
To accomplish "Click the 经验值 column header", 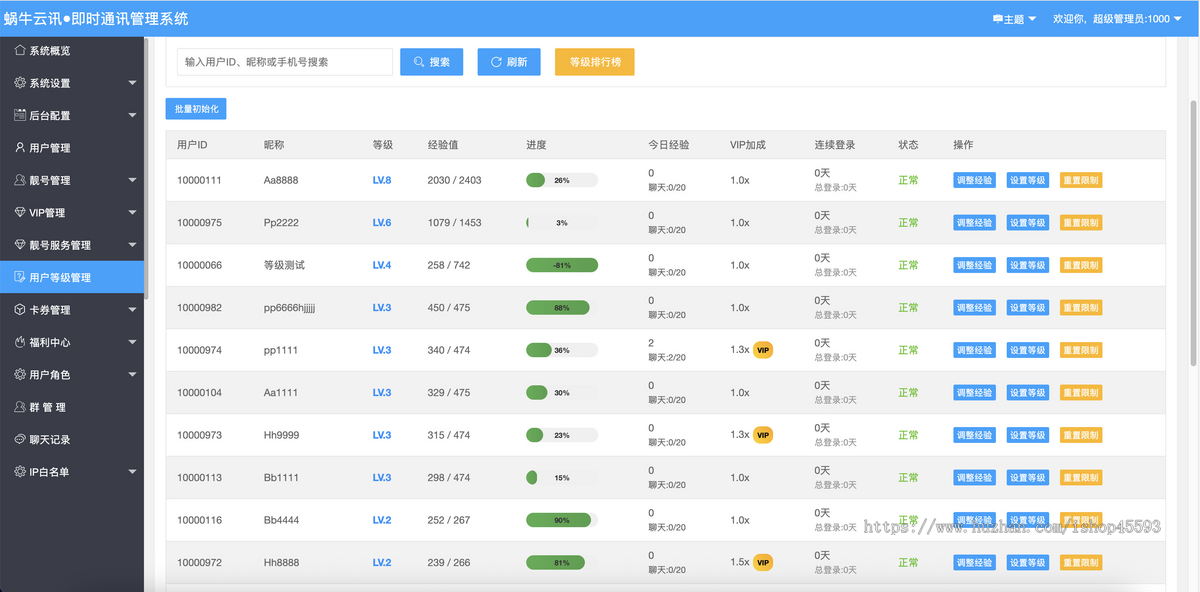I will tap(443, 145).
